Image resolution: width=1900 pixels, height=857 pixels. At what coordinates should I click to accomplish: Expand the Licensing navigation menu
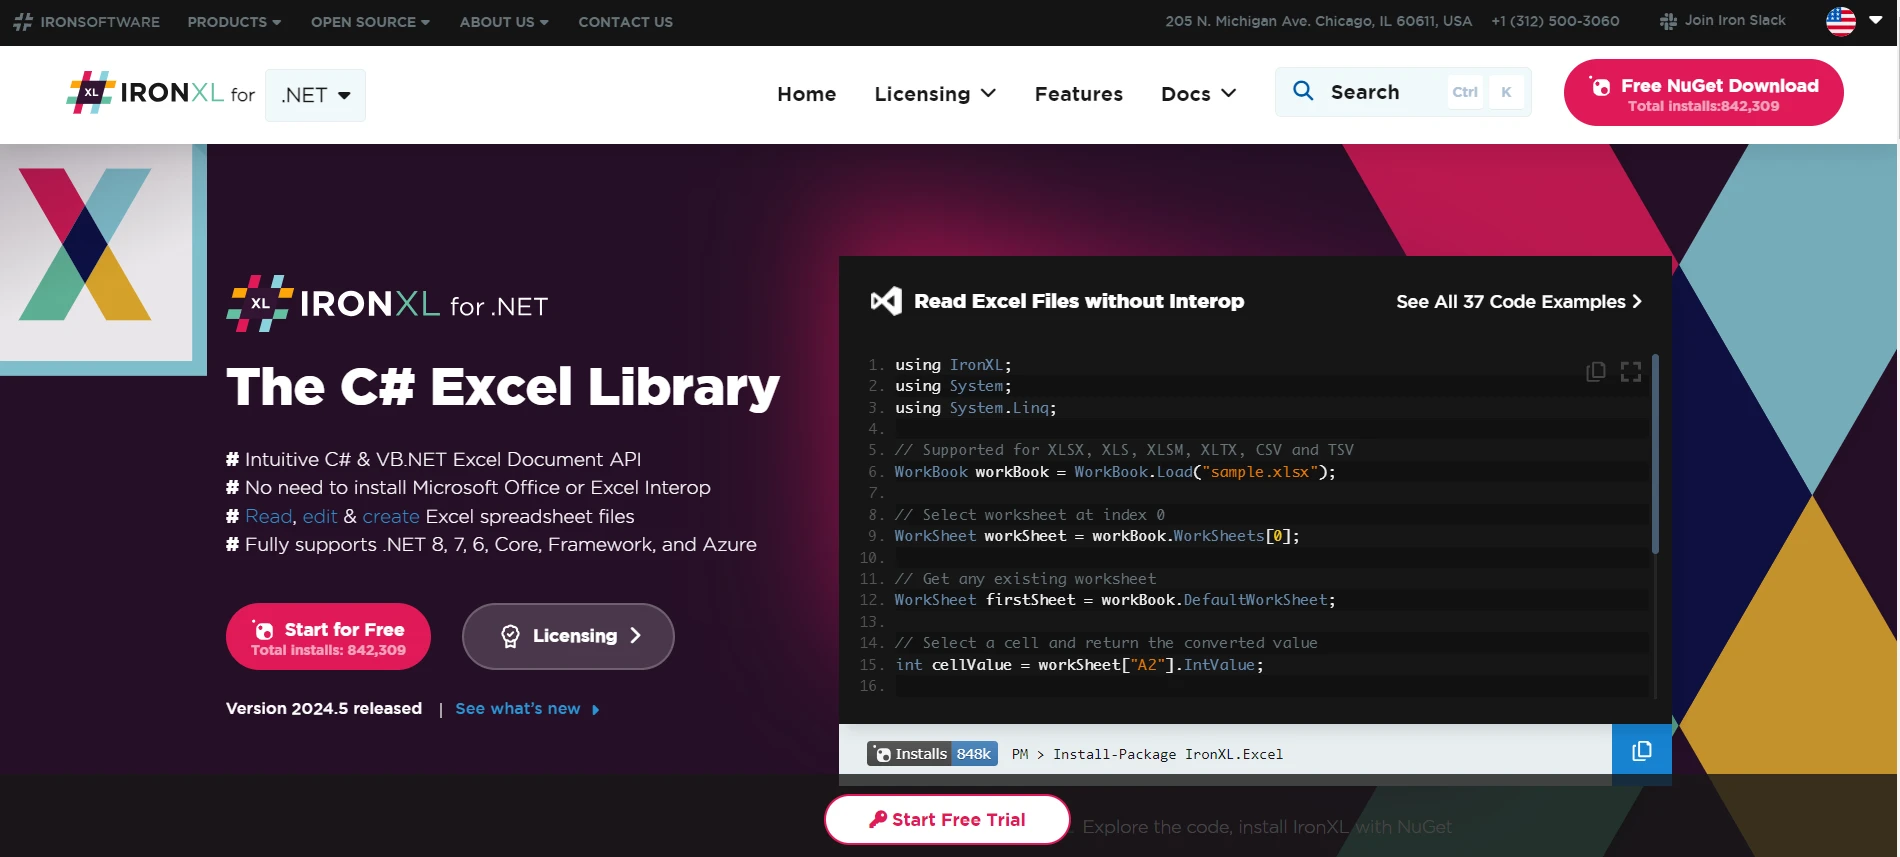[934, 94]
